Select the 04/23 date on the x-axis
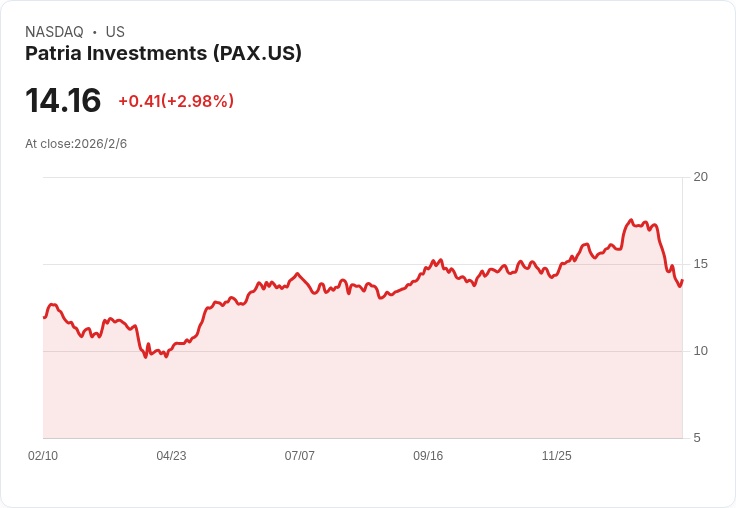Screen dimensions: 736x508 pos(171,456)
